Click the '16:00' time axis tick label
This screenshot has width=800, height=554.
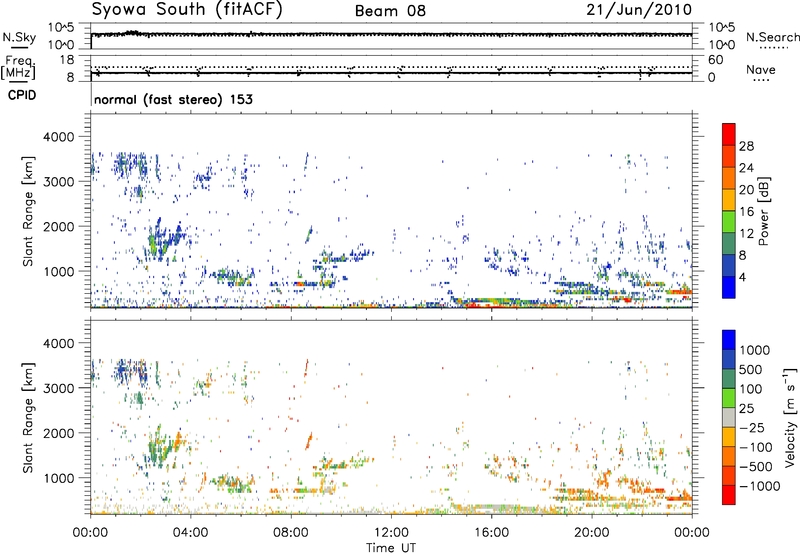pyautogui.click(x=491, y=533)
